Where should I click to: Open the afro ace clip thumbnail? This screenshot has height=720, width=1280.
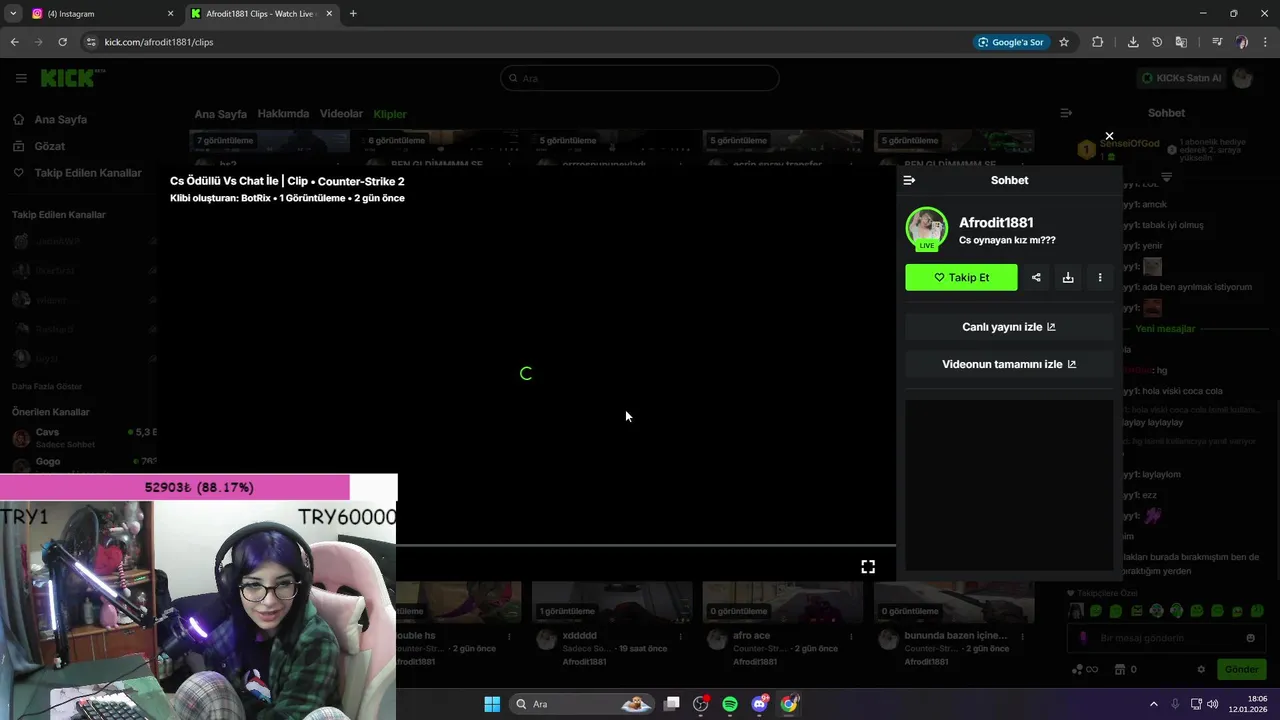(783, 602)
